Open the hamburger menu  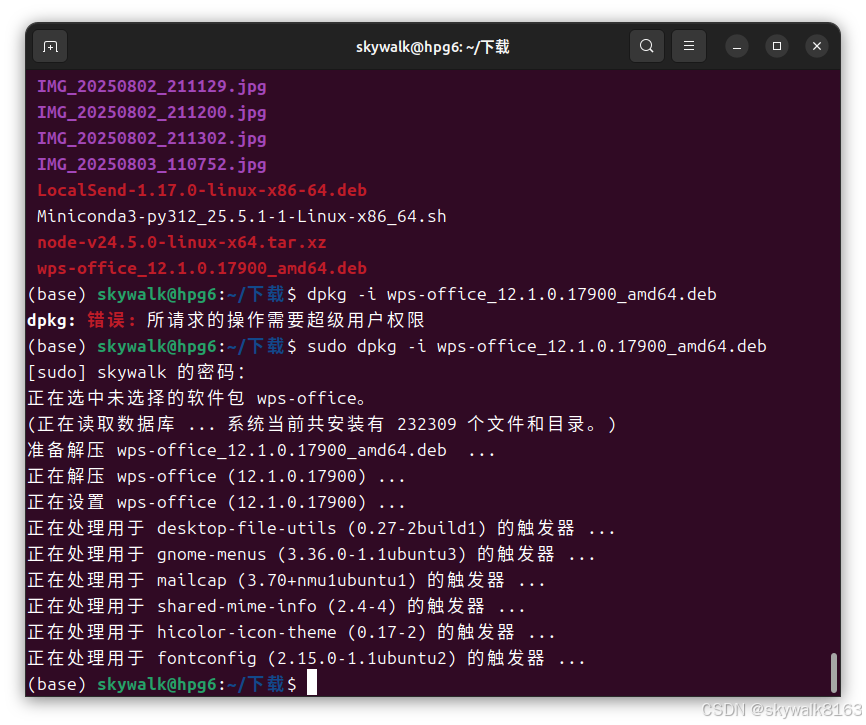tap(689, 46)
